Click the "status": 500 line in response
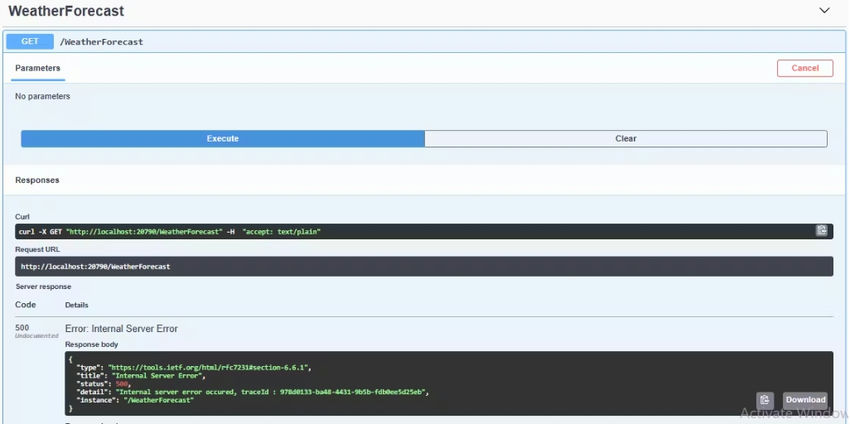This screenshot has width=850, height=424. [104, 384]
